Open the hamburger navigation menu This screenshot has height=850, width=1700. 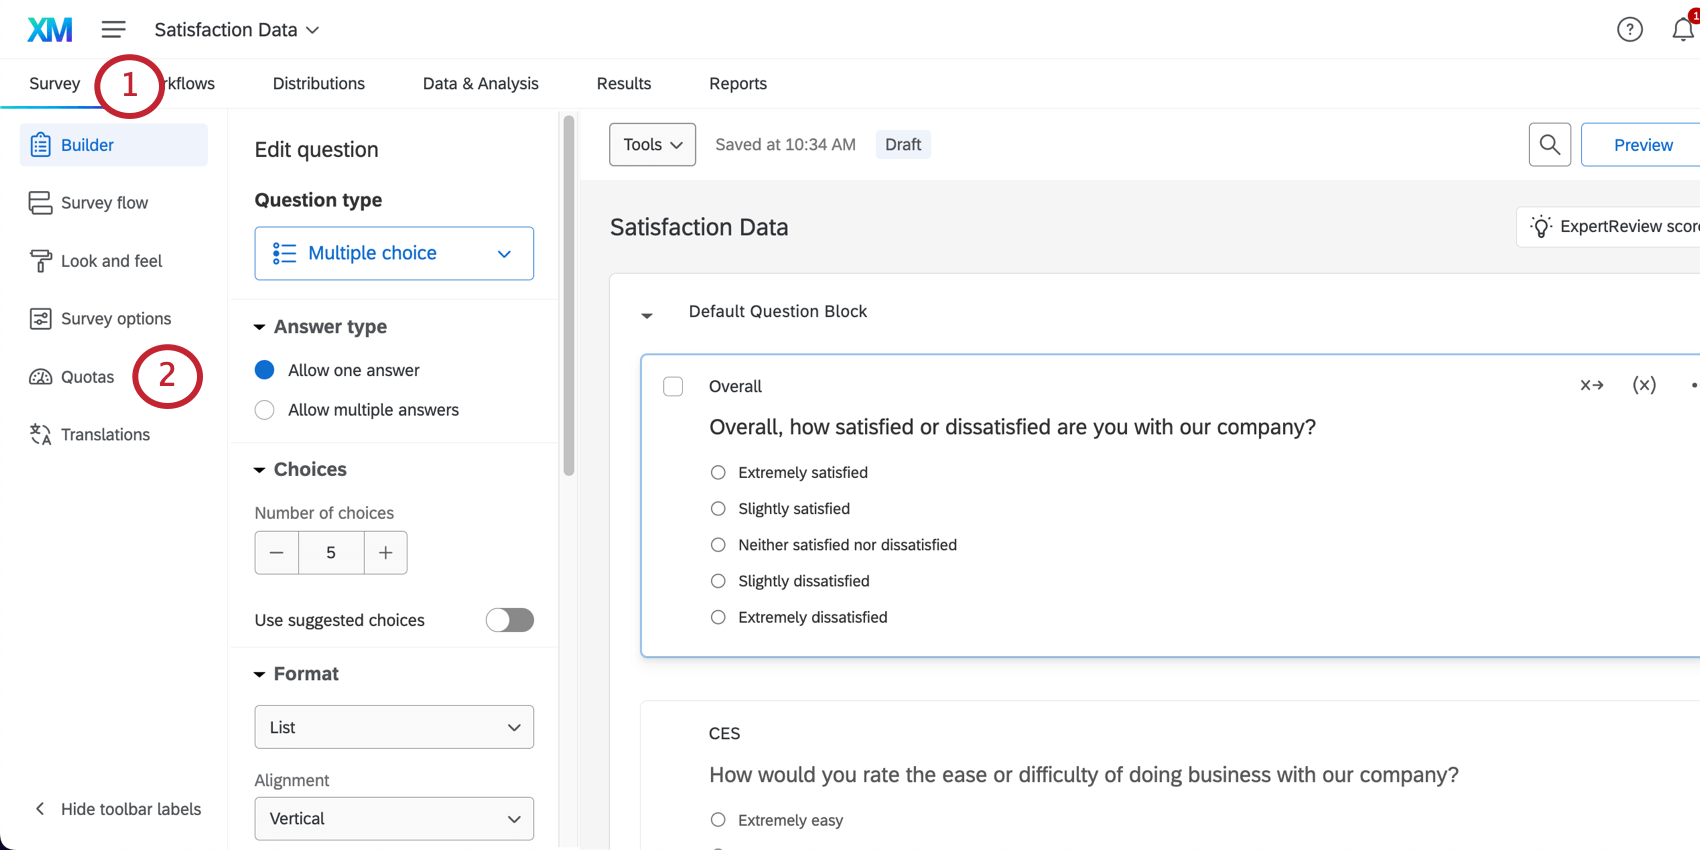pyautogui.click(x=113, y=30)
